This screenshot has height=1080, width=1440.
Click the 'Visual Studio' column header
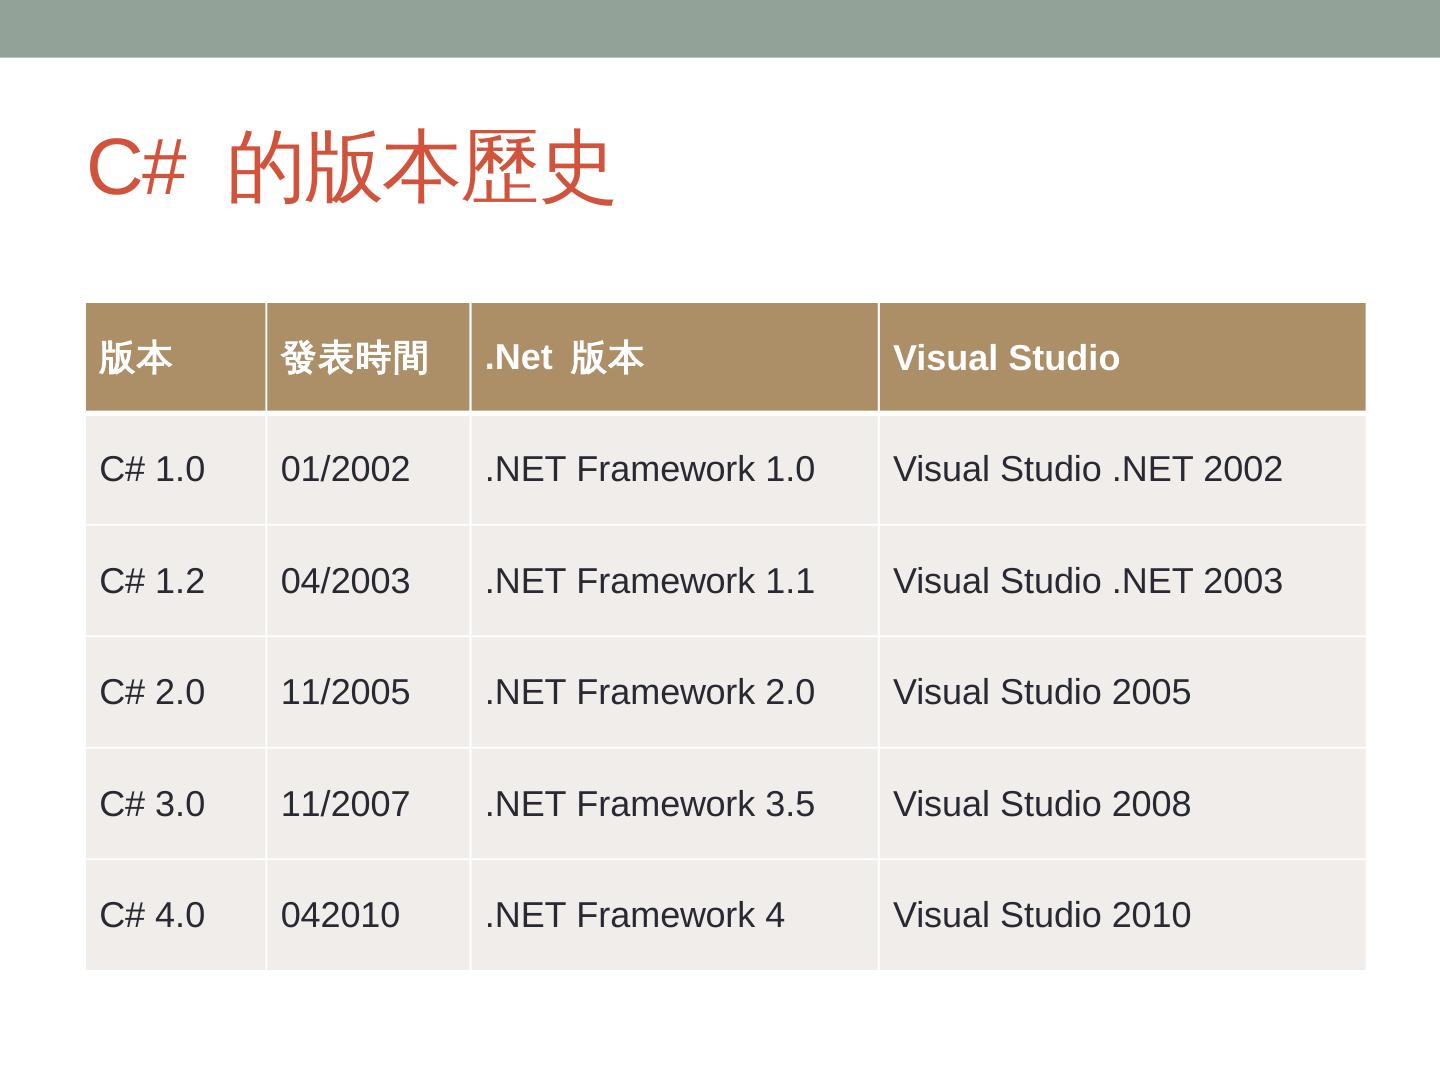tap(1006, 358)
